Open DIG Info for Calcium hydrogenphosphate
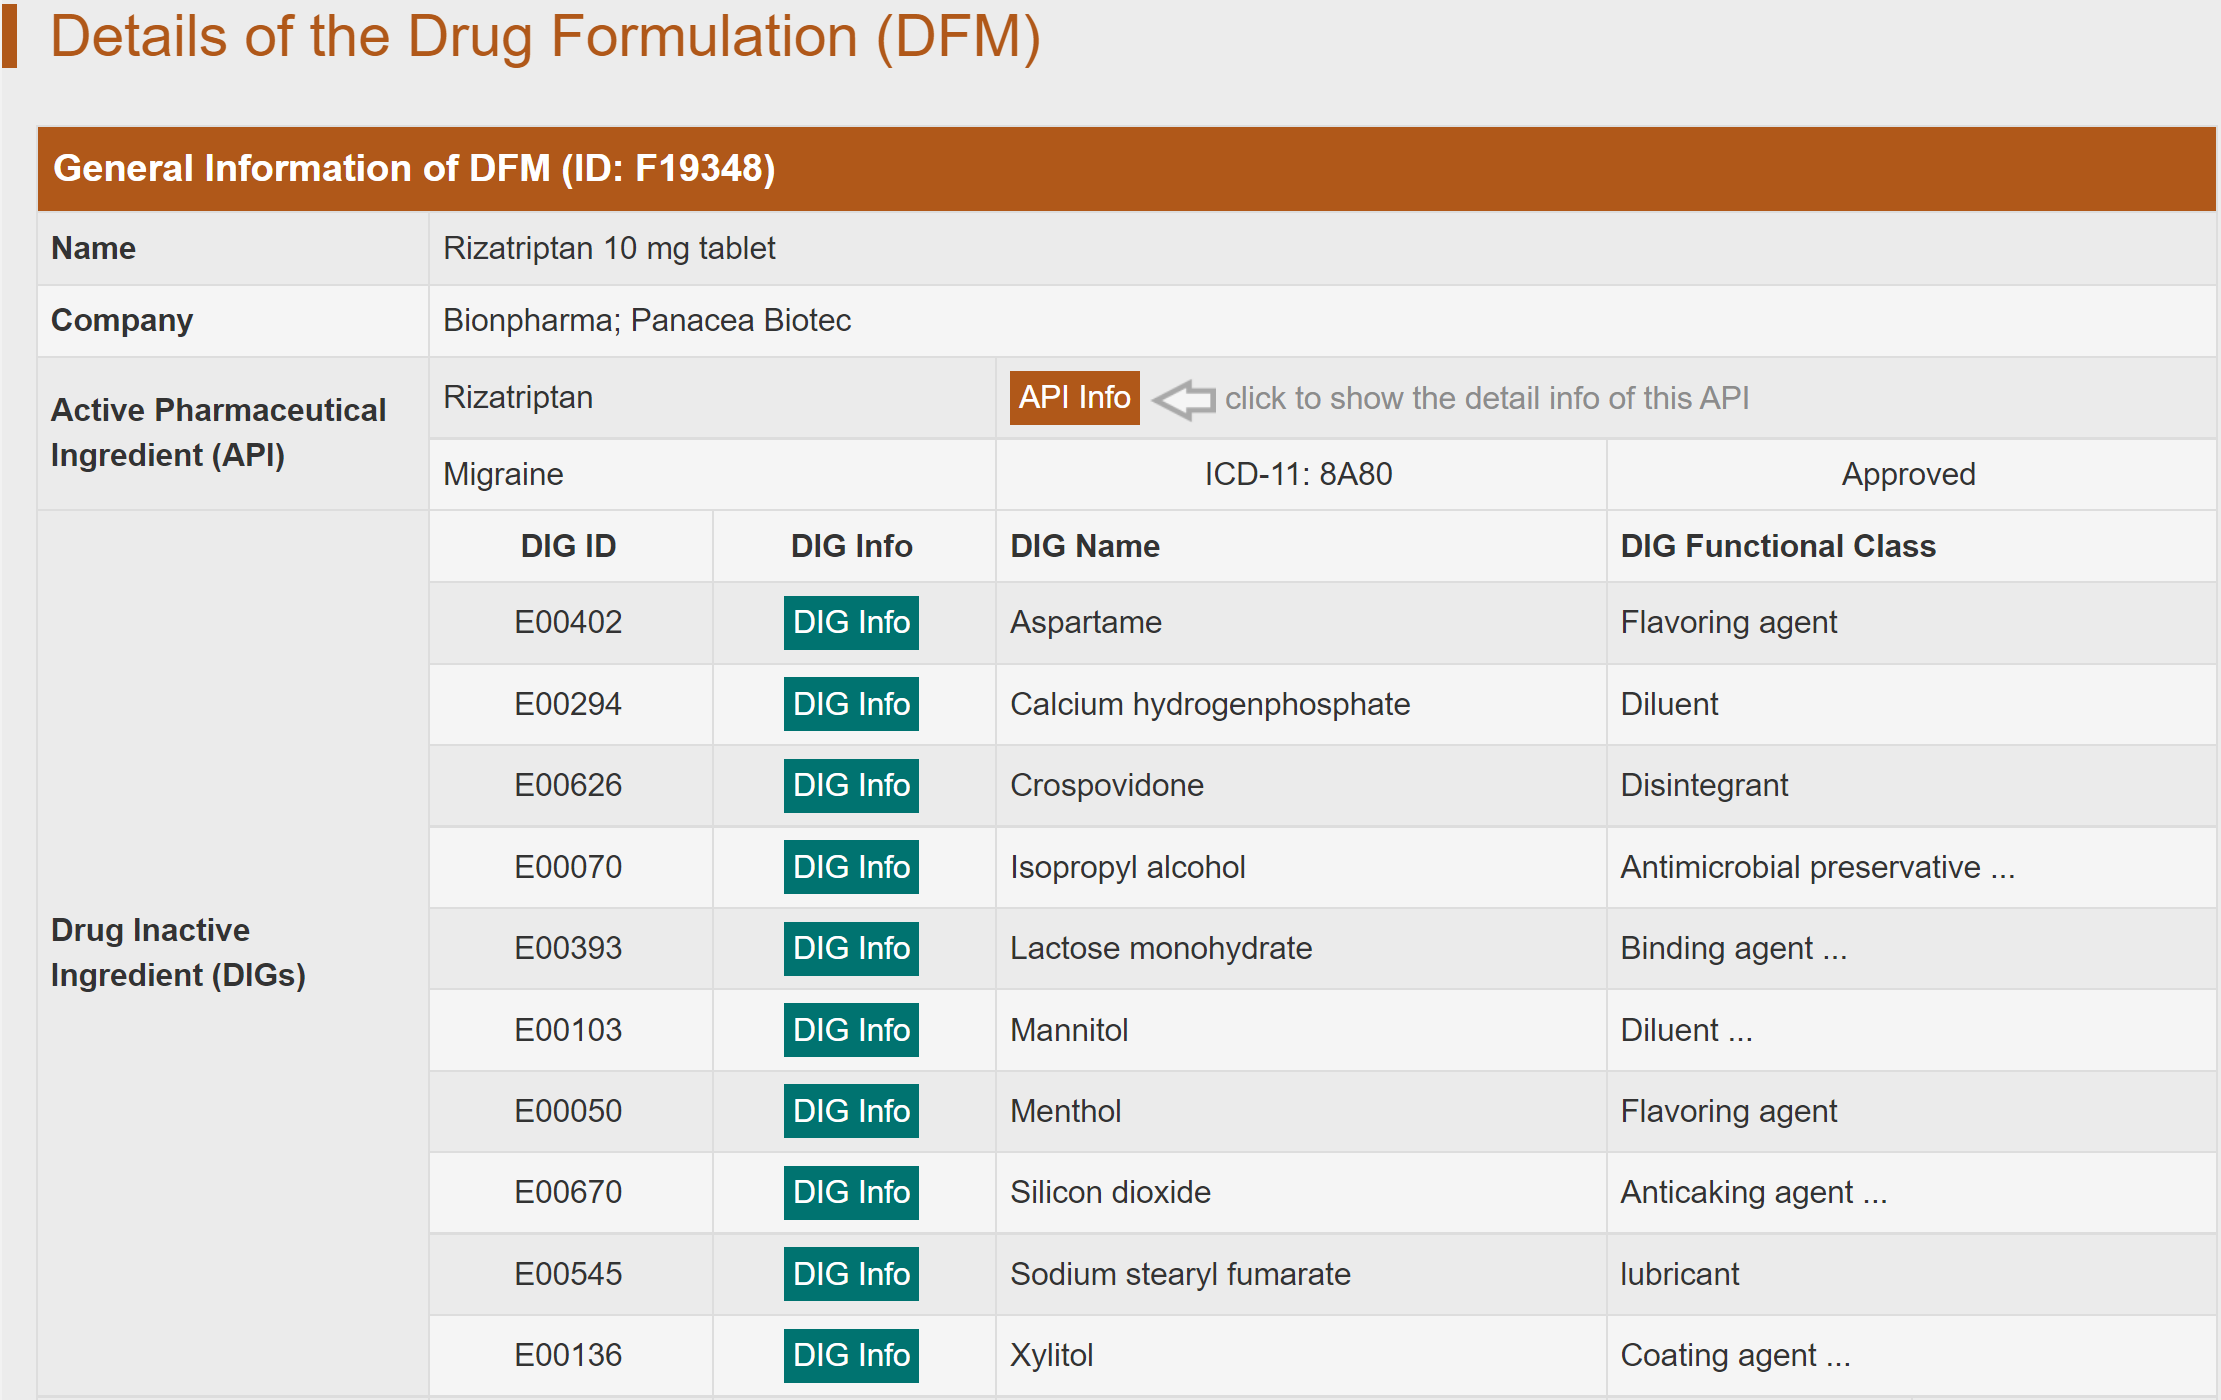 tap(850, 704)
